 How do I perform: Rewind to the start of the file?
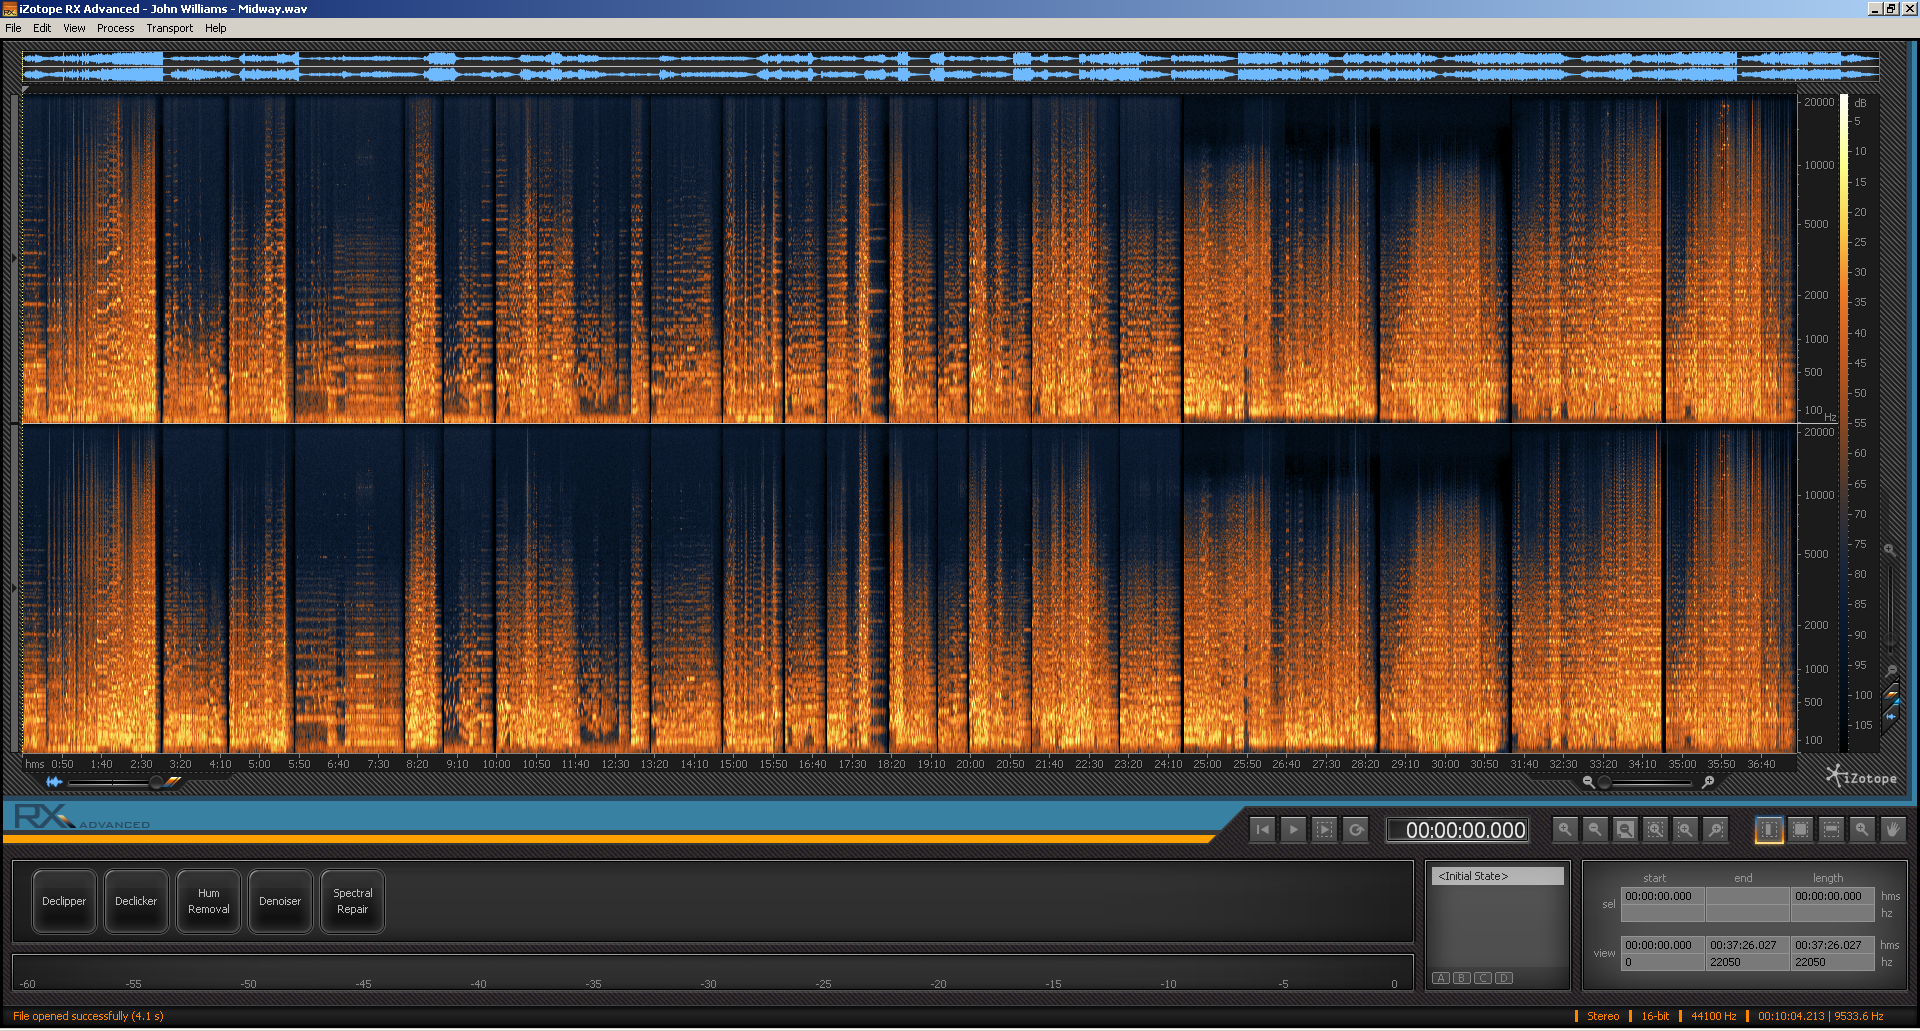[1263, 829]
